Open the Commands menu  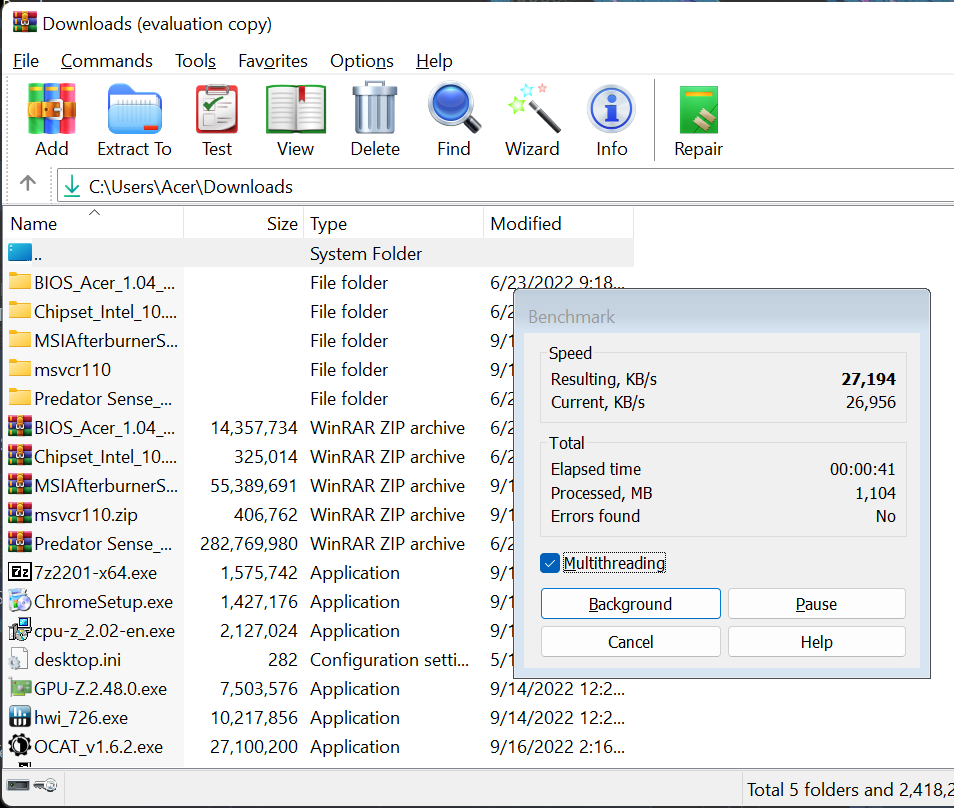pos(106,61)
